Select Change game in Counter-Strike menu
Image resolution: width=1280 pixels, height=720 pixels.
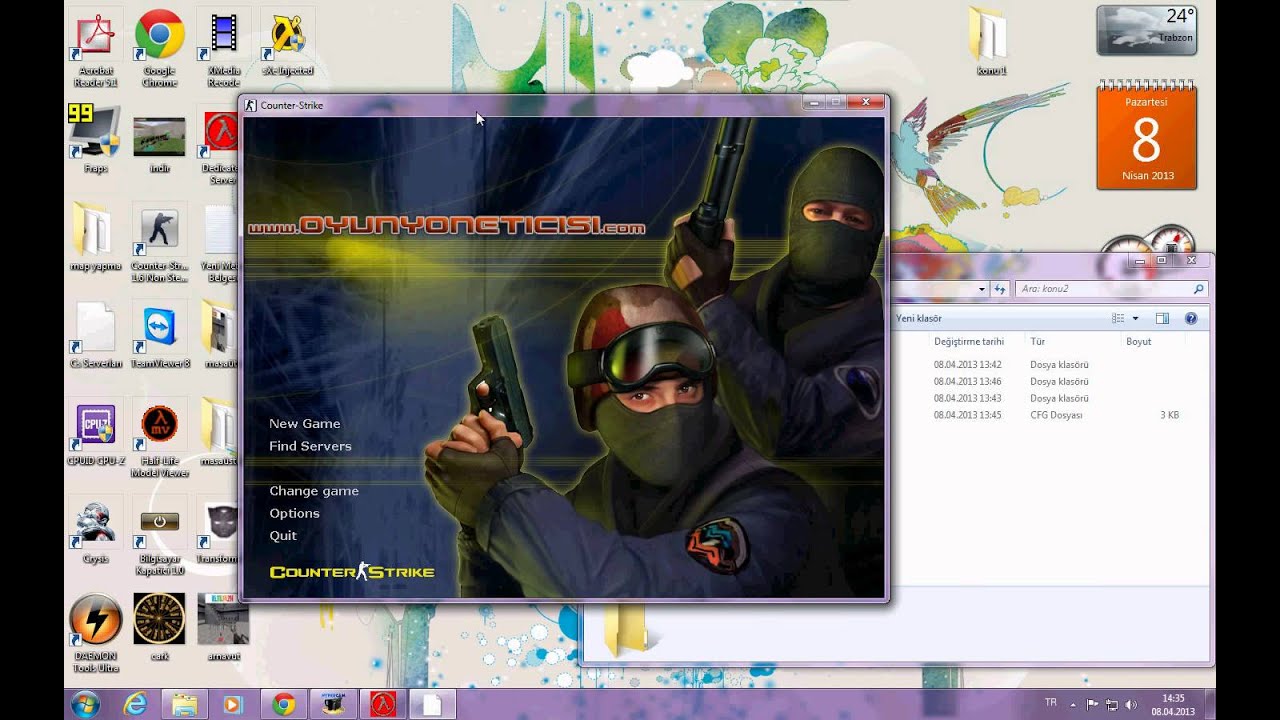(x=314, y=491)
